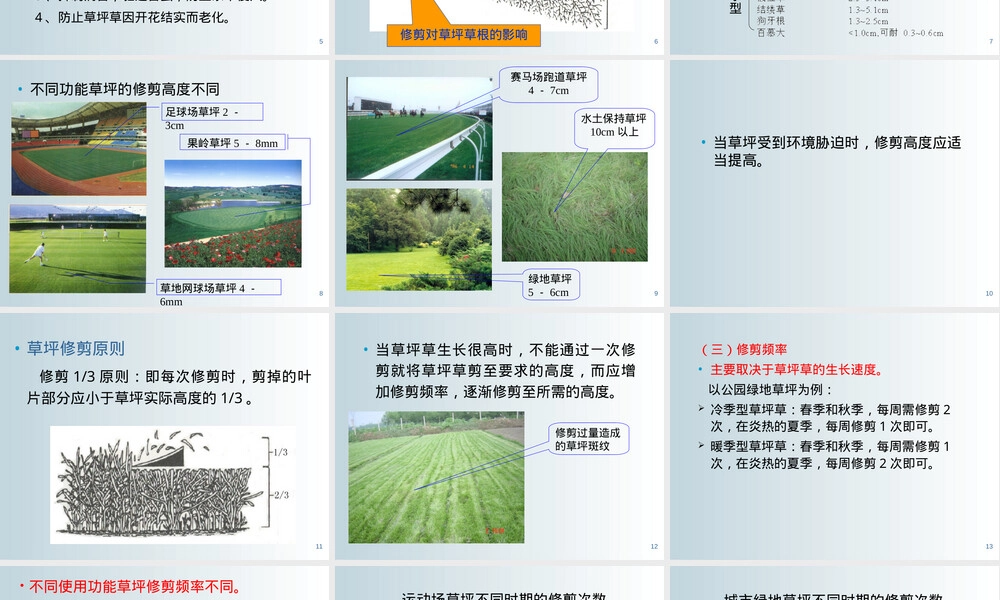Click the red heading 不同使用功能草坪修剪频率不同

[x=134, y=586]
